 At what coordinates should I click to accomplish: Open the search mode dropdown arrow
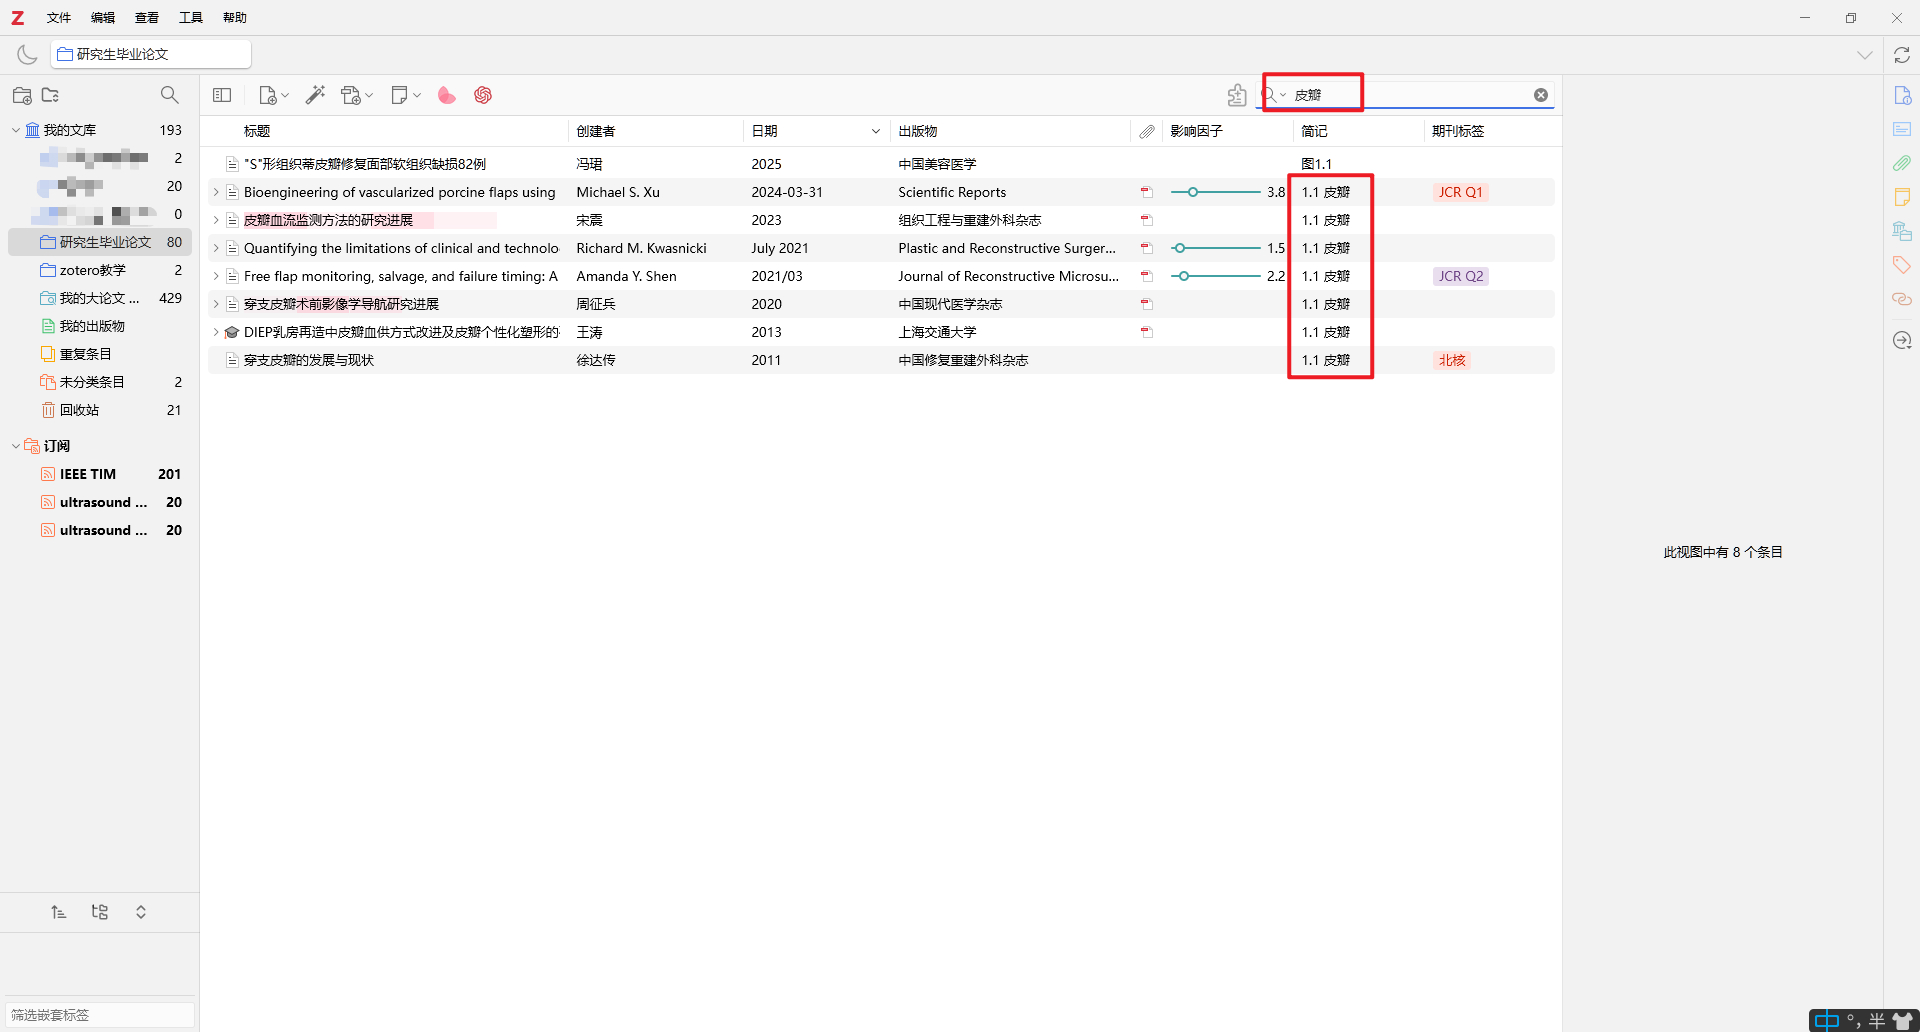point(1283,95)
